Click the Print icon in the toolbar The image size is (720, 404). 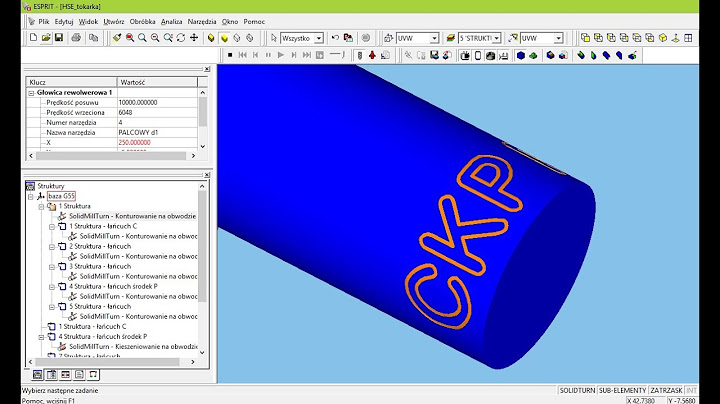pos(76,38)
